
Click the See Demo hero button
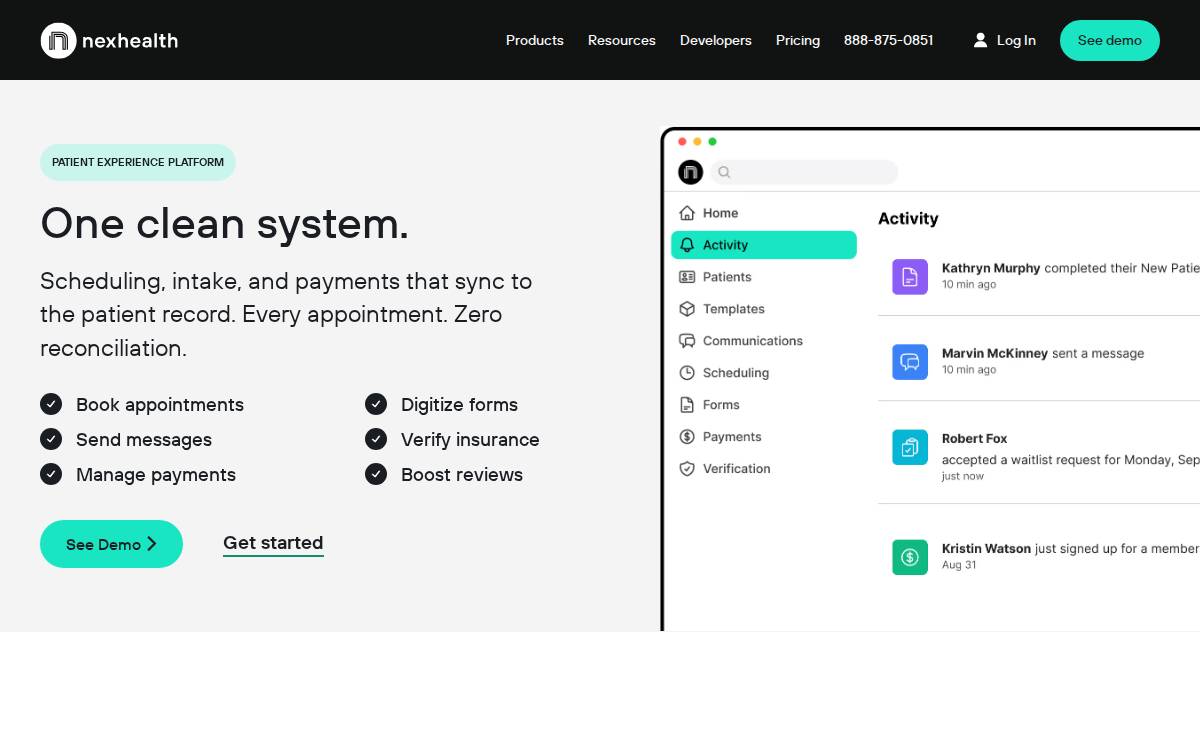click(x=111, y=544)
